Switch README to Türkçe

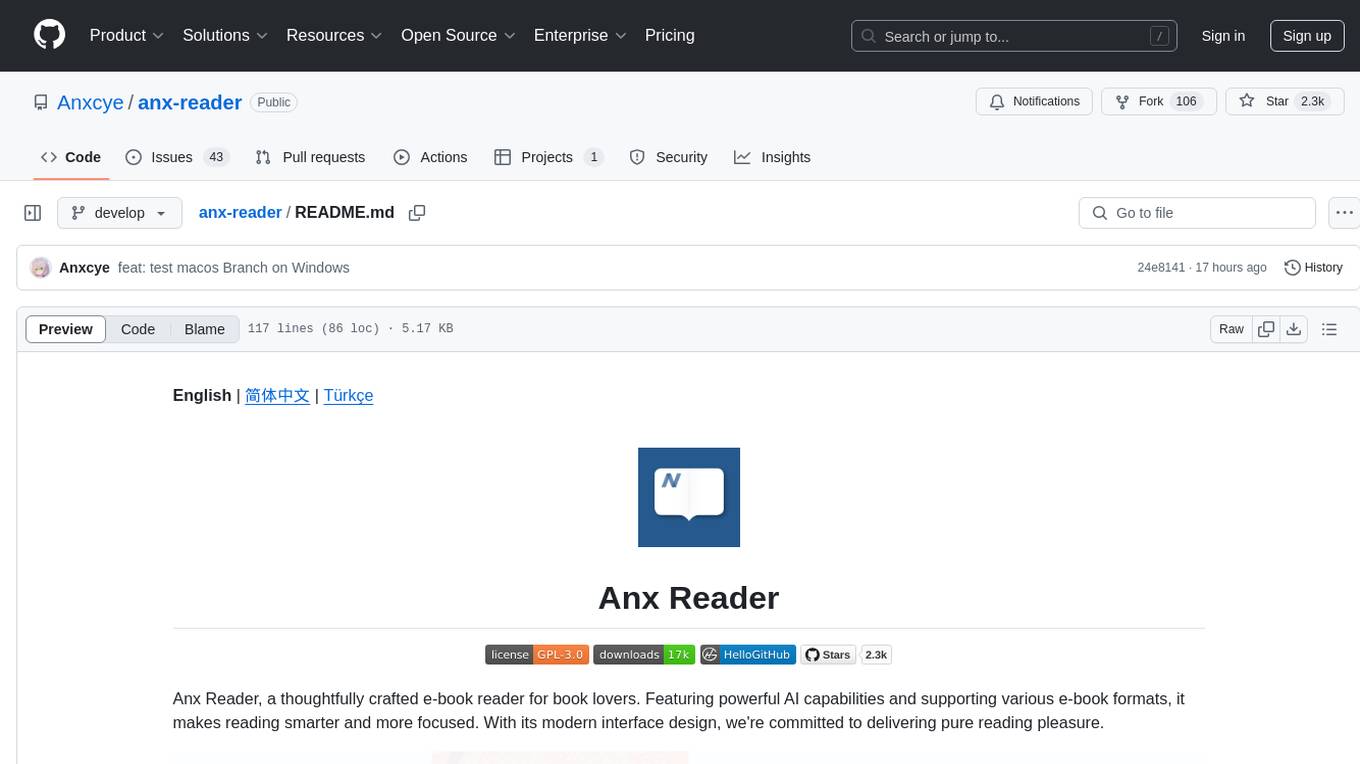point(348,395)
